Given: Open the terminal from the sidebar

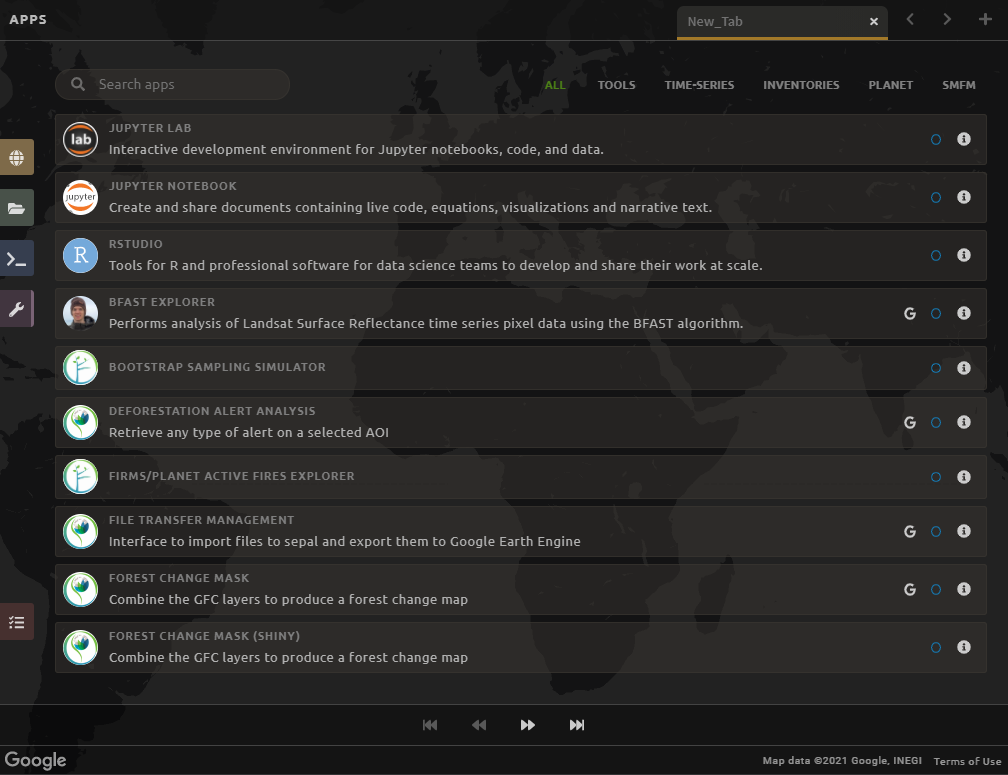Looking at the screenshot, I should tap(16, 258).
